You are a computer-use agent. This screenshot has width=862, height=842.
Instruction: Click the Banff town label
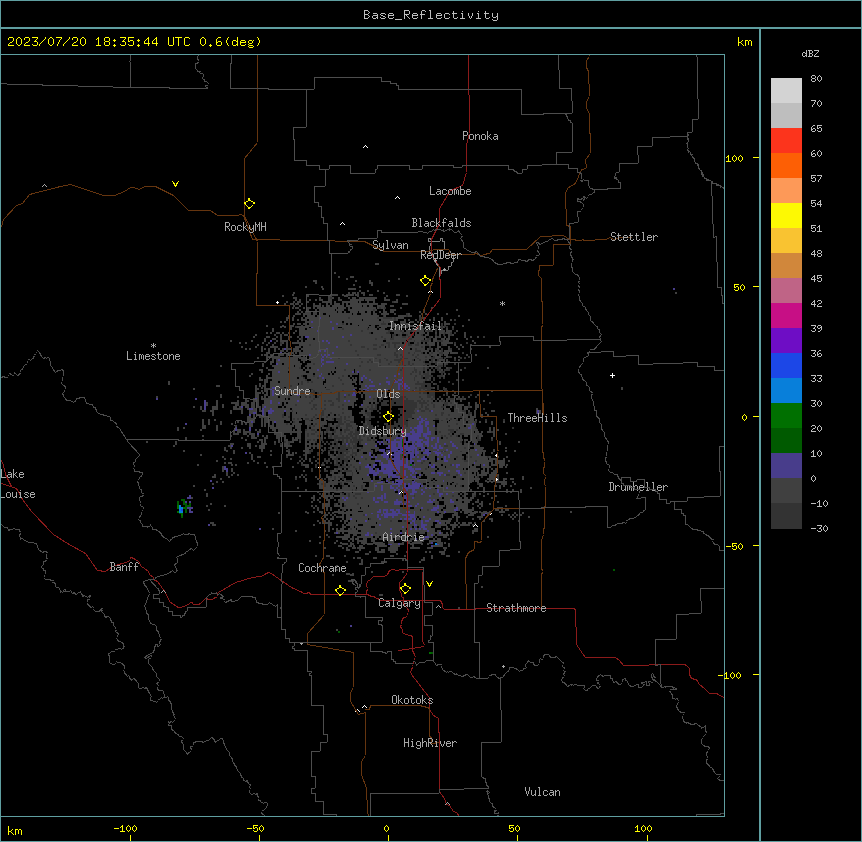tap(124, 567)
